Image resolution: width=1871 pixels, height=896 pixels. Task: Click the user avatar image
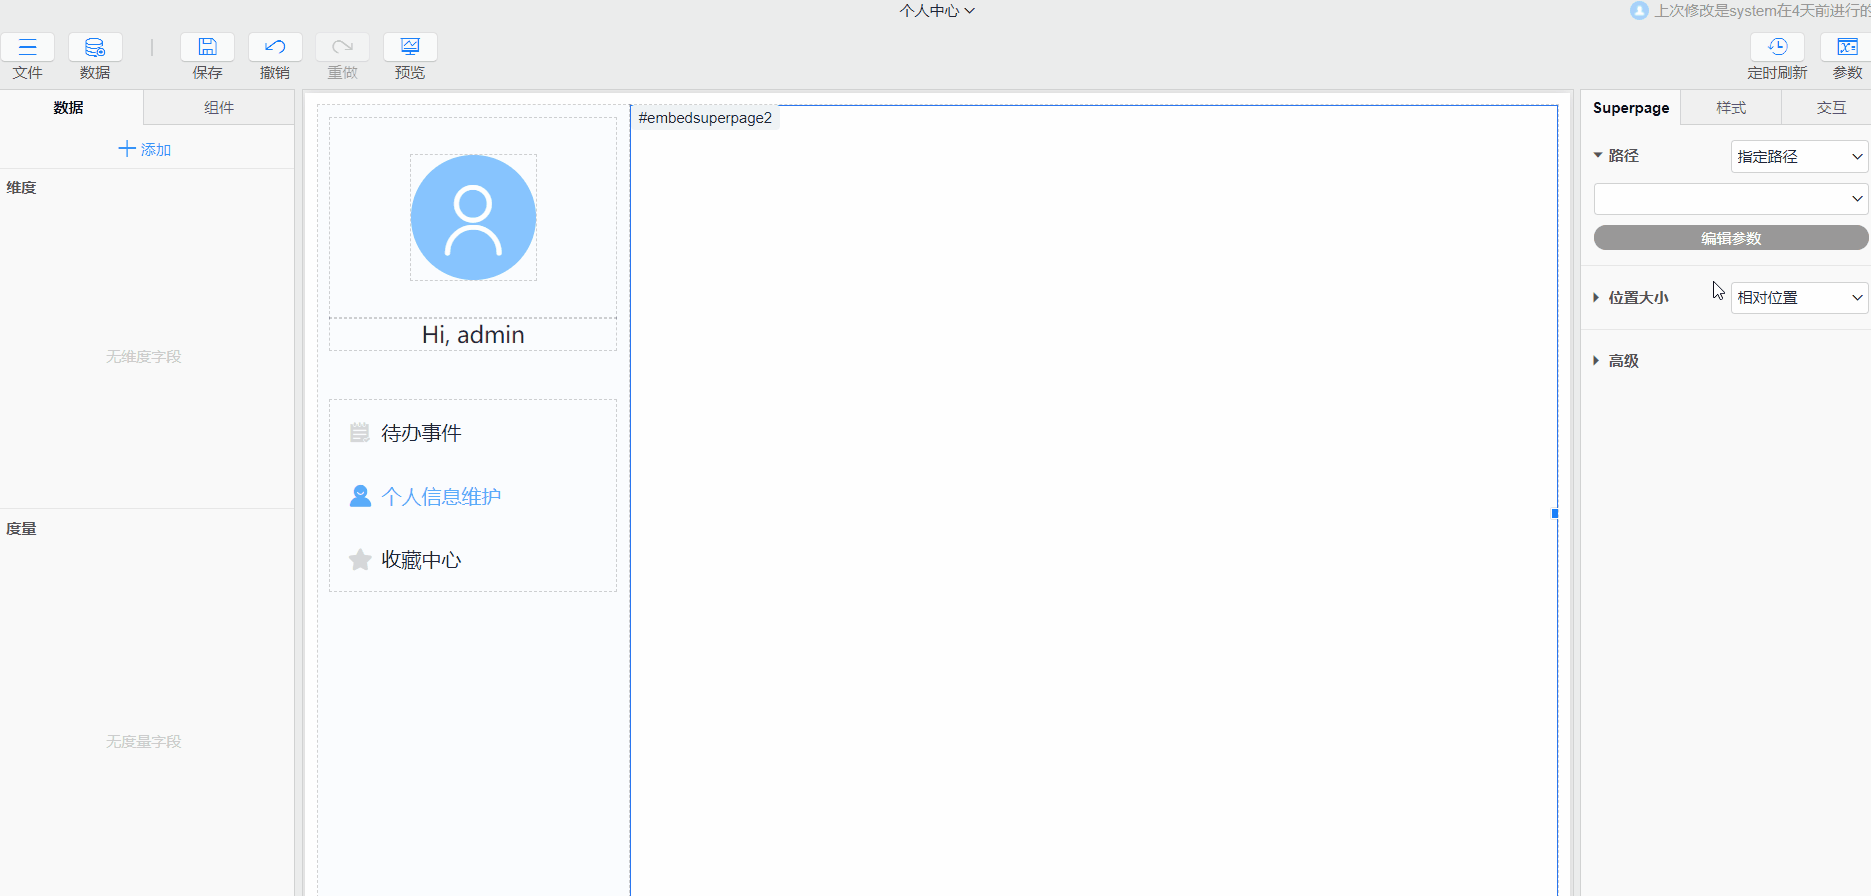click(473, 217)
